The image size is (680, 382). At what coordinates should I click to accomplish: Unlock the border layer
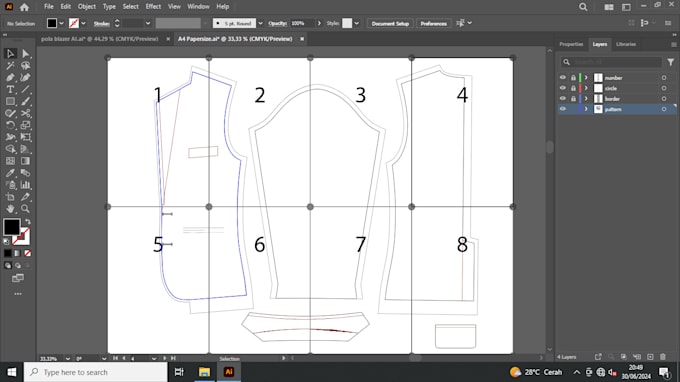573,98
